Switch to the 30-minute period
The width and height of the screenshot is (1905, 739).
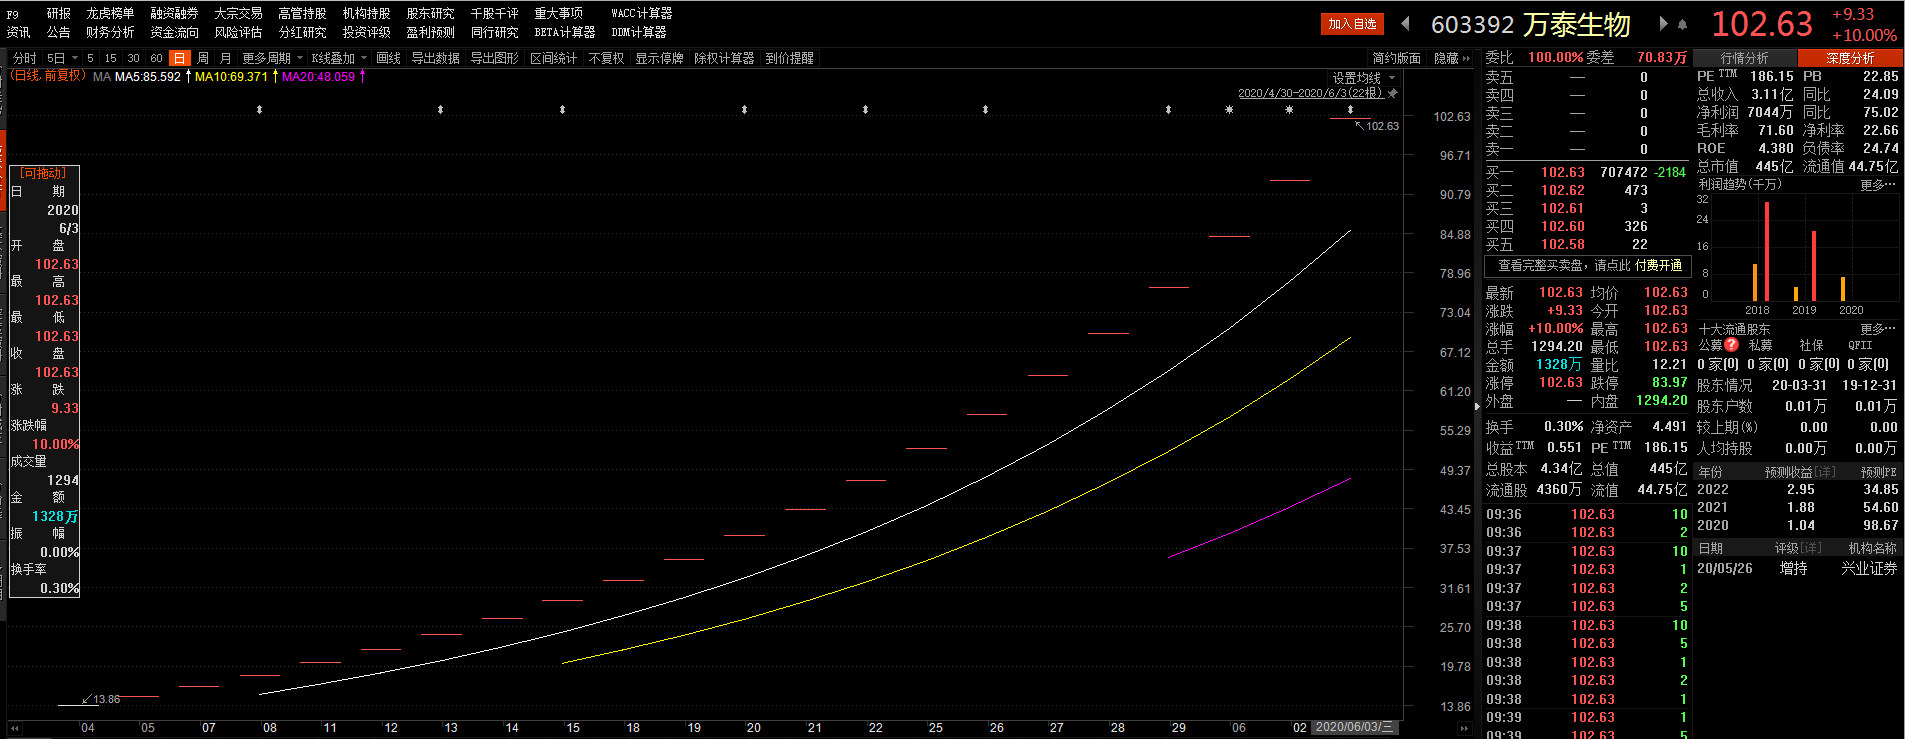[133, 58]
